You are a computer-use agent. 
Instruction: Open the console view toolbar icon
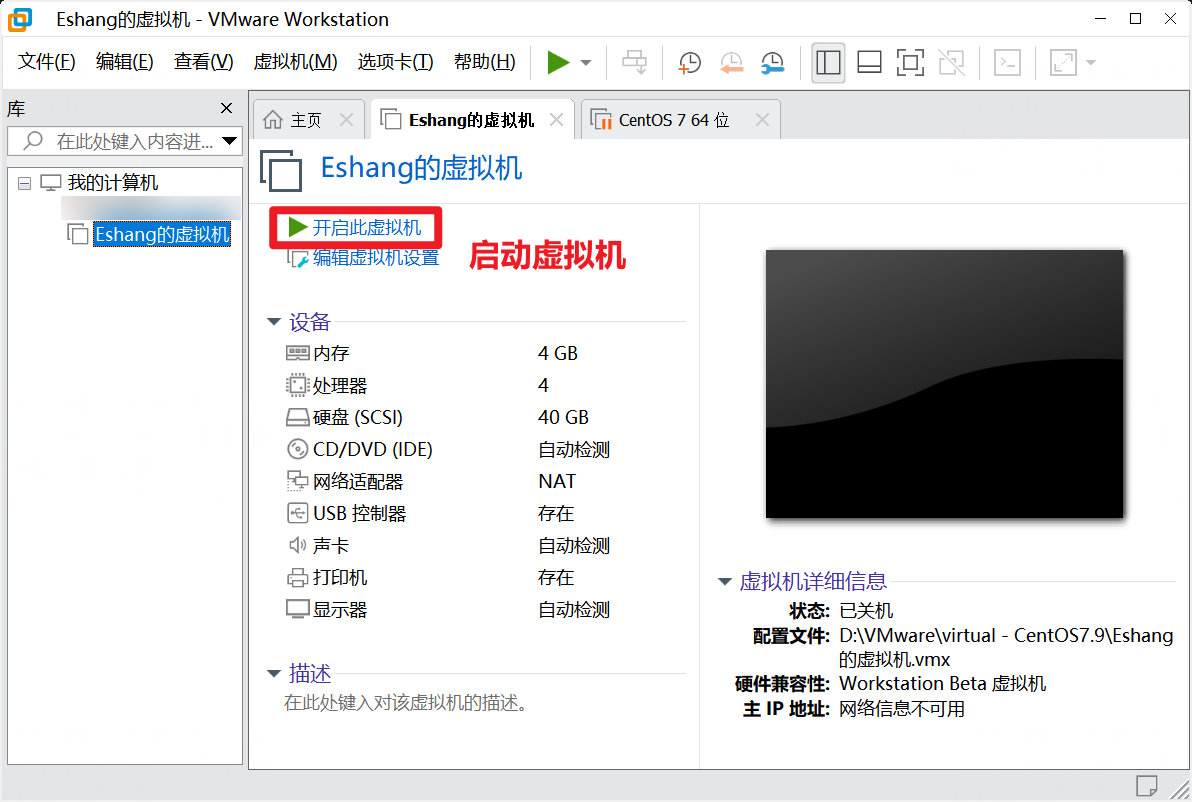(1007, 62)
